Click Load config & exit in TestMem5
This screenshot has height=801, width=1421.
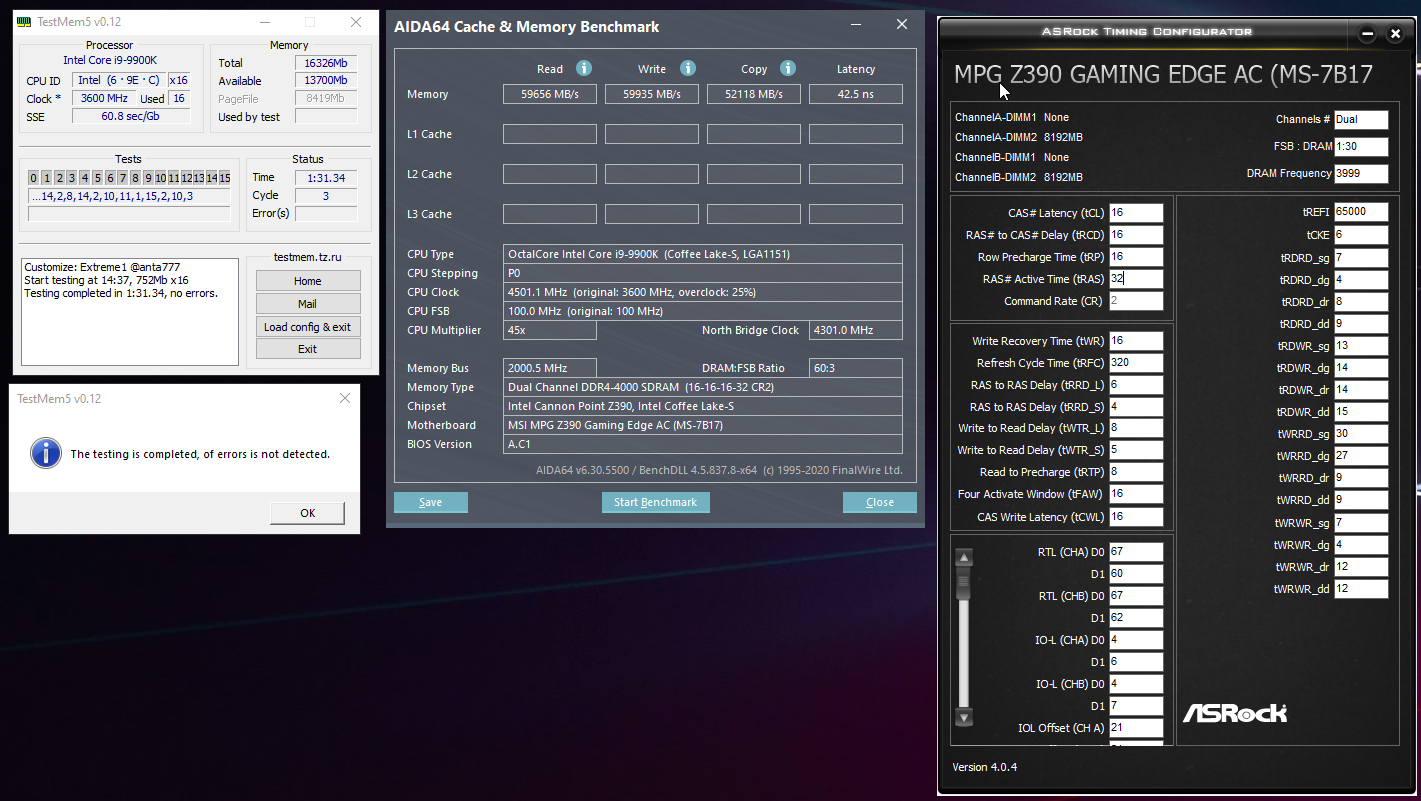(308, 327)
